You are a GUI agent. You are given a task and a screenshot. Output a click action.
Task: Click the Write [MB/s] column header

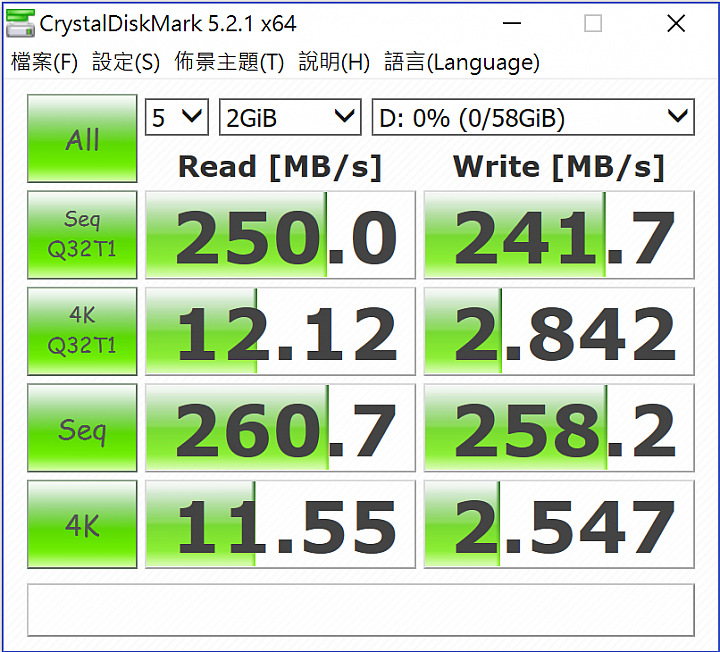coord(559,167)
